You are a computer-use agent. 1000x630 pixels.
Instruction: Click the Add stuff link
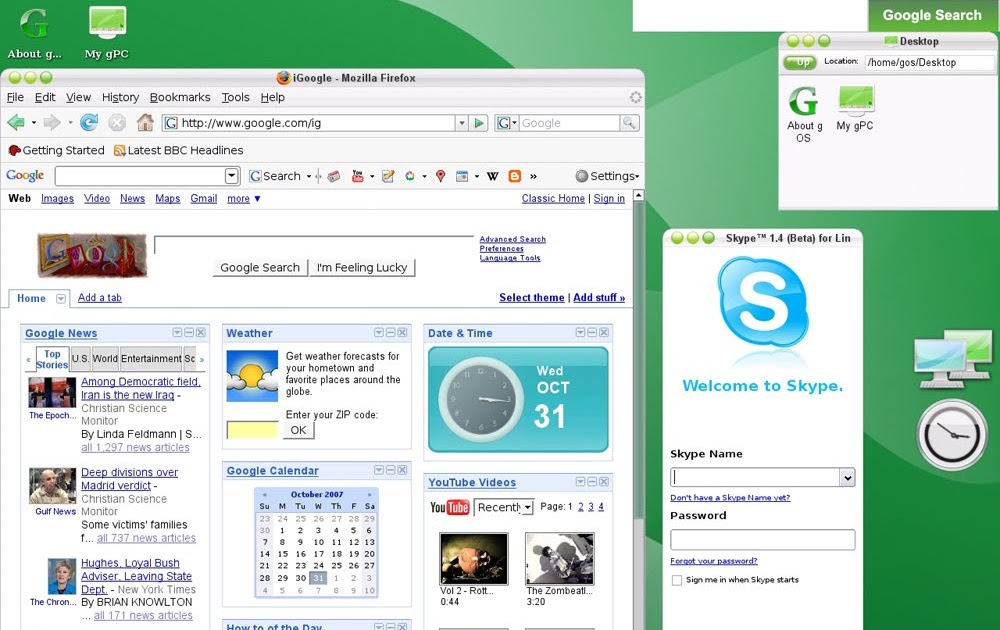pyautogui.click(x=599, y=298)
